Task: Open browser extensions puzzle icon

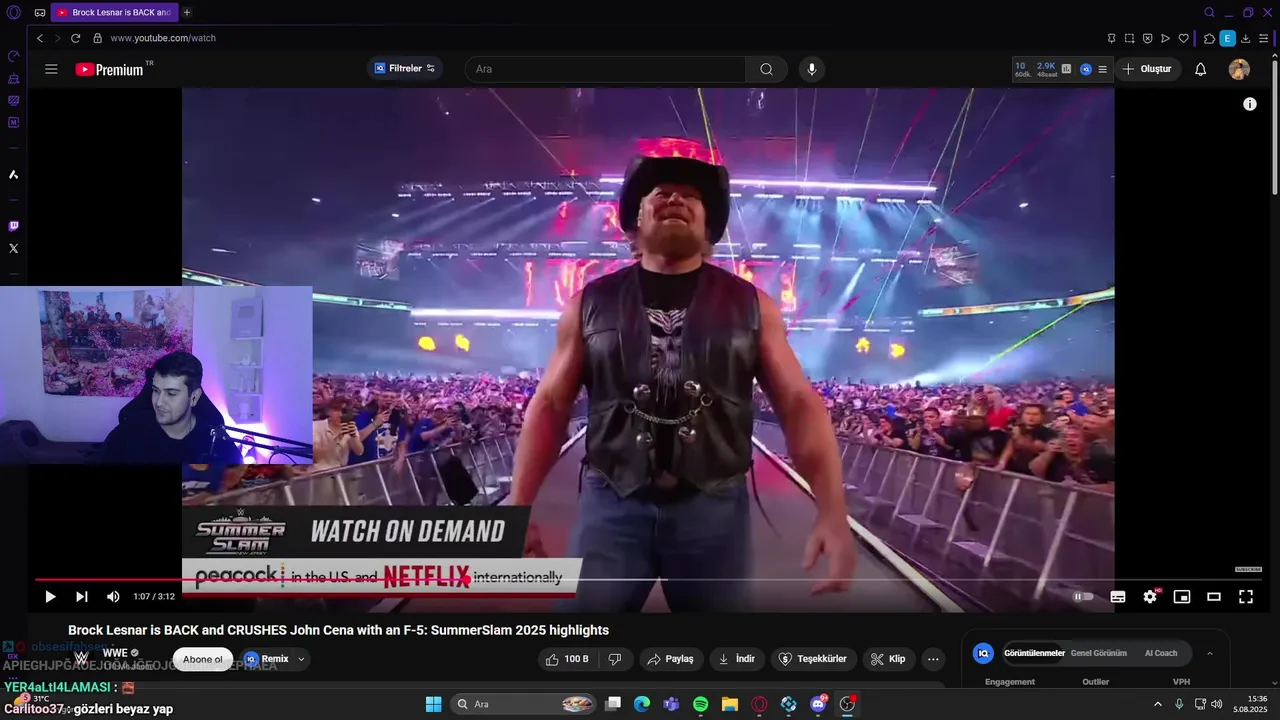Action: [1209, 38]
